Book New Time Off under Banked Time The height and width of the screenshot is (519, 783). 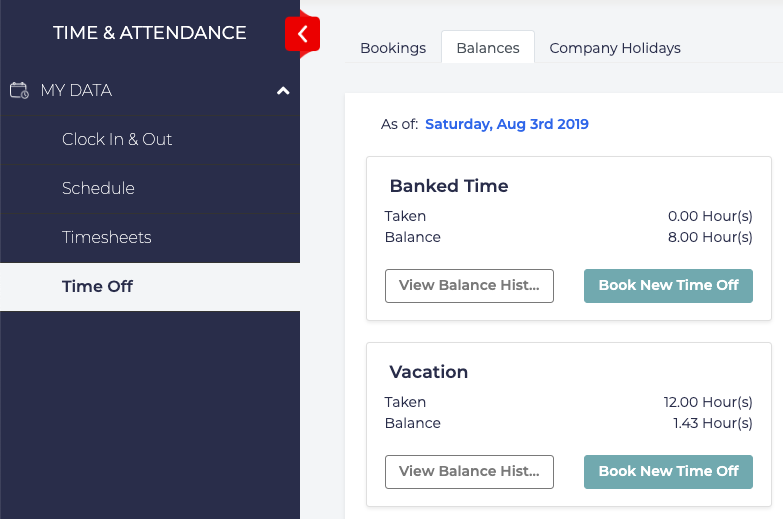point(668,285)
